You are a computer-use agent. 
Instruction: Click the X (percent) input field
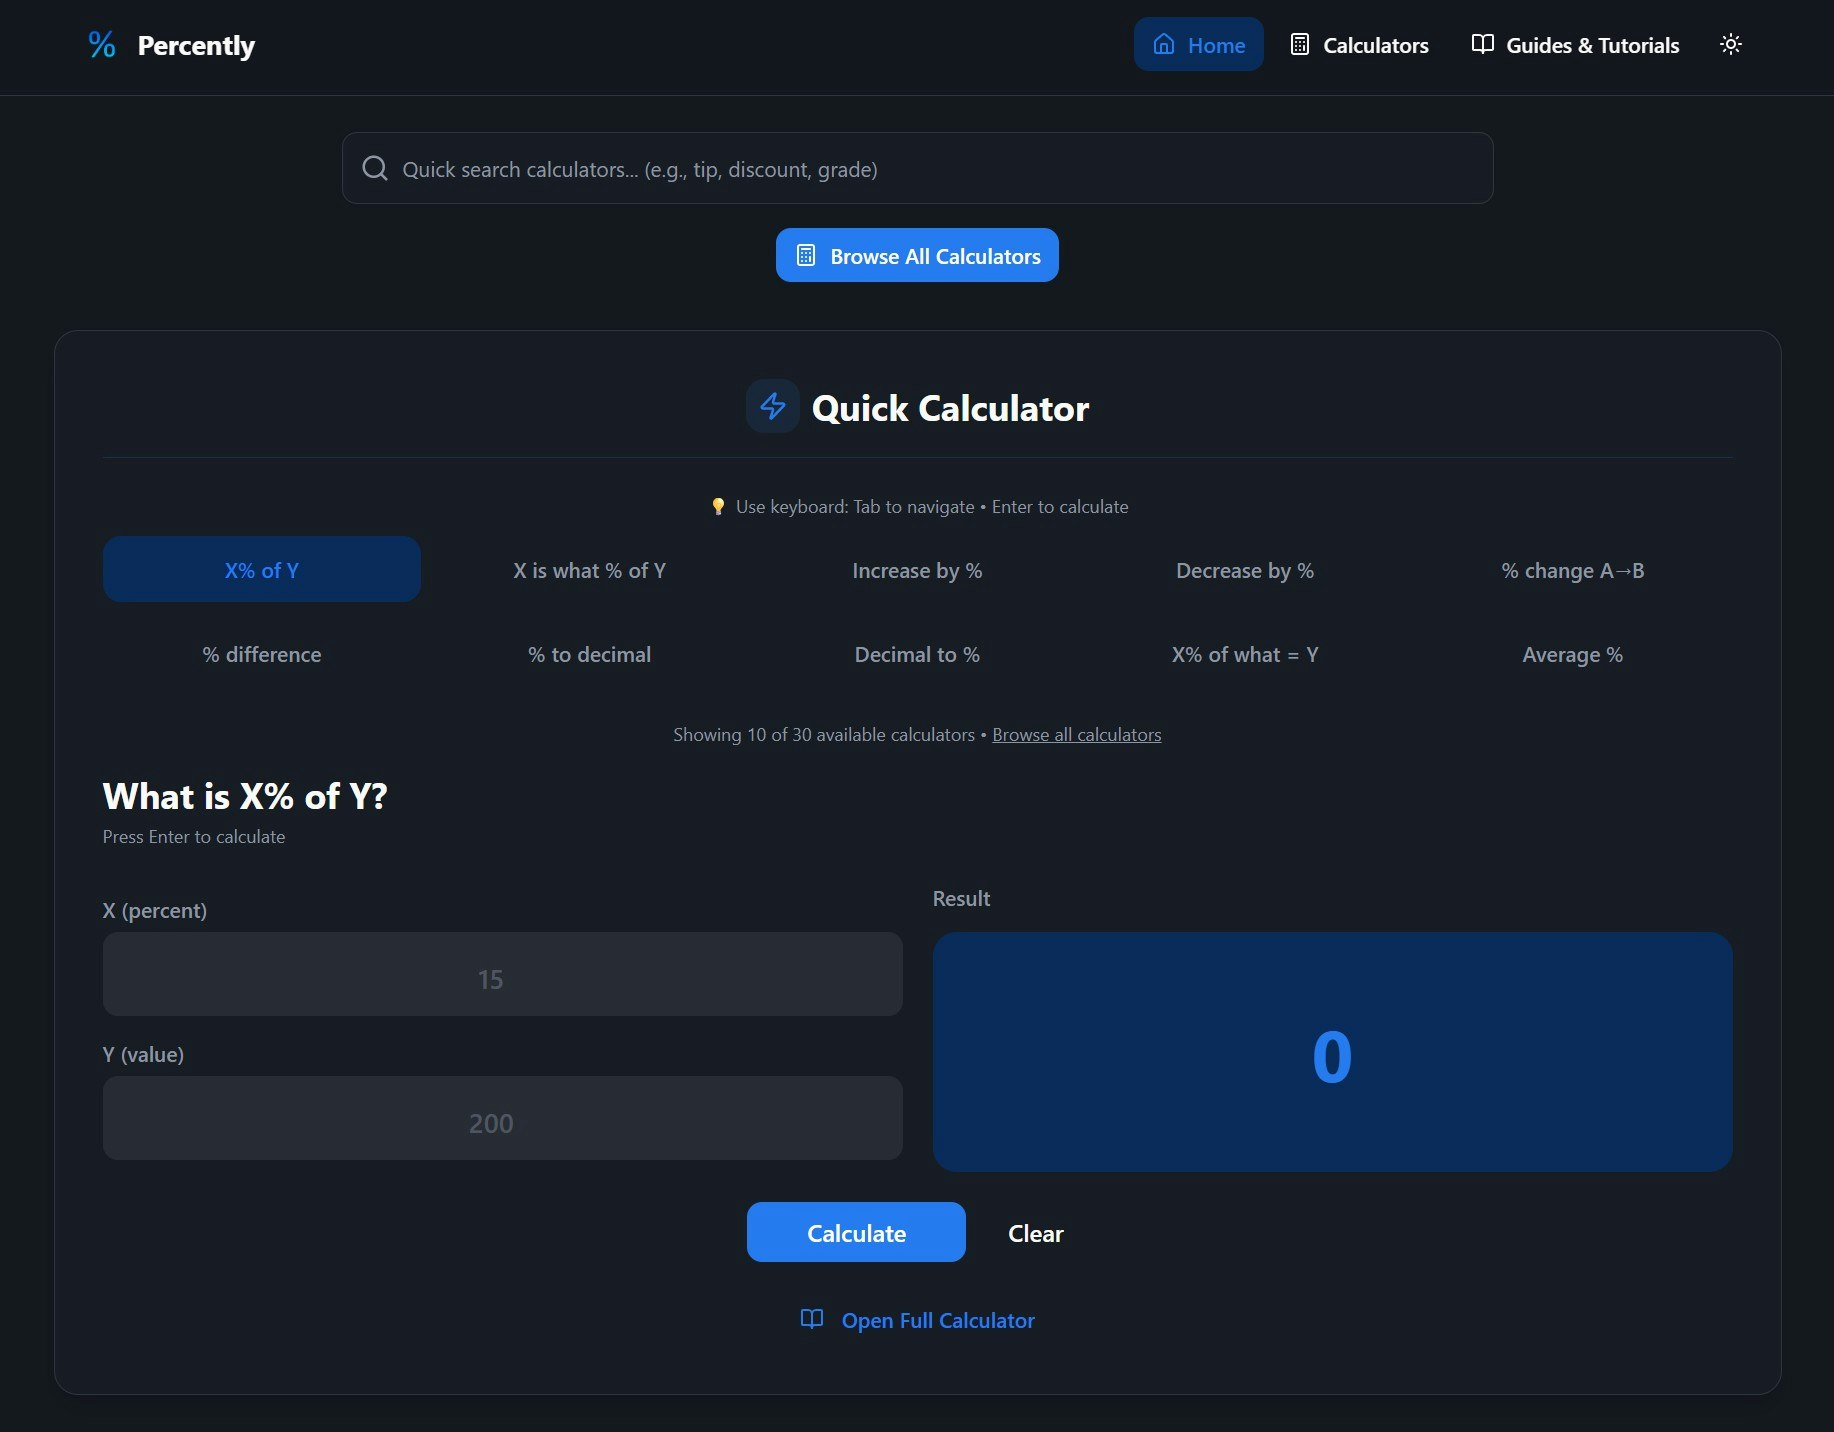coord(502,974)
